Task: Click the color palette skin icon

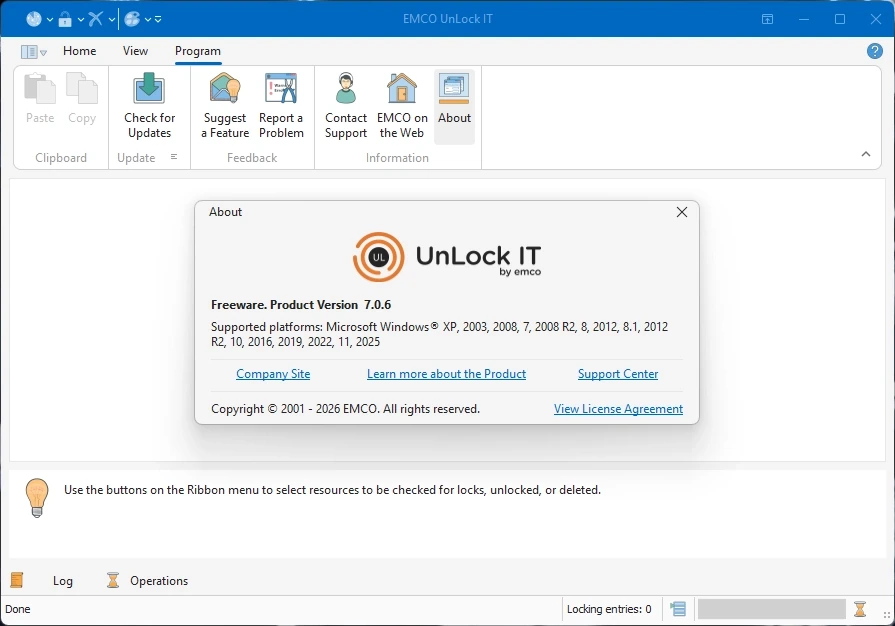Action: 132,19
